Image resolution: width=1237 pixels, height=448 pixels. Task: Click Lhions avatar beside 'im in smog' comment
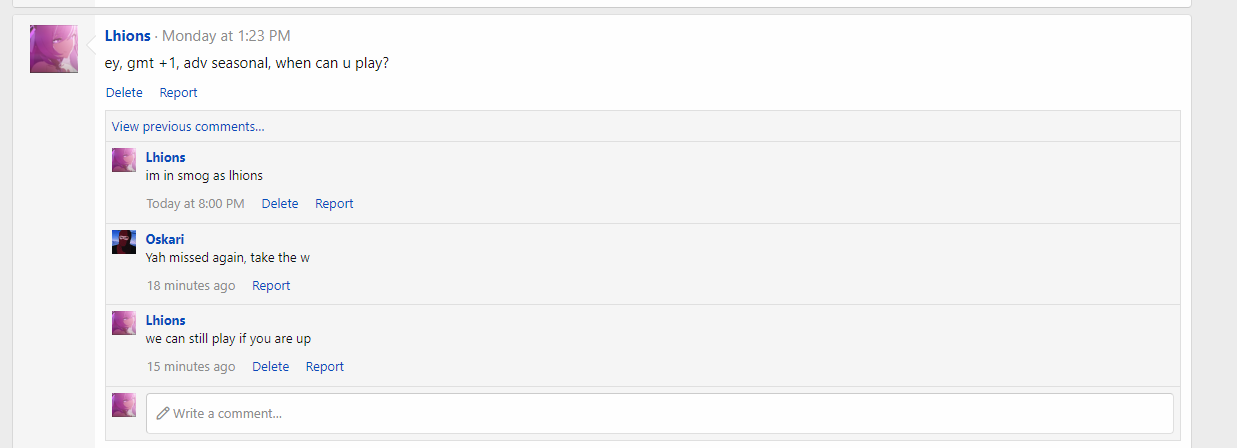tap(124, 161)
